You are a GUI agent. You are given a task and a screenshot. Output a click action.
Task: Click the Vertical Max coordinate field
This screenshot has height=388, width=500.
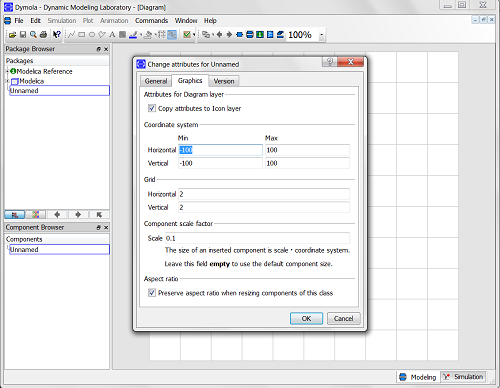pos(307,163)
